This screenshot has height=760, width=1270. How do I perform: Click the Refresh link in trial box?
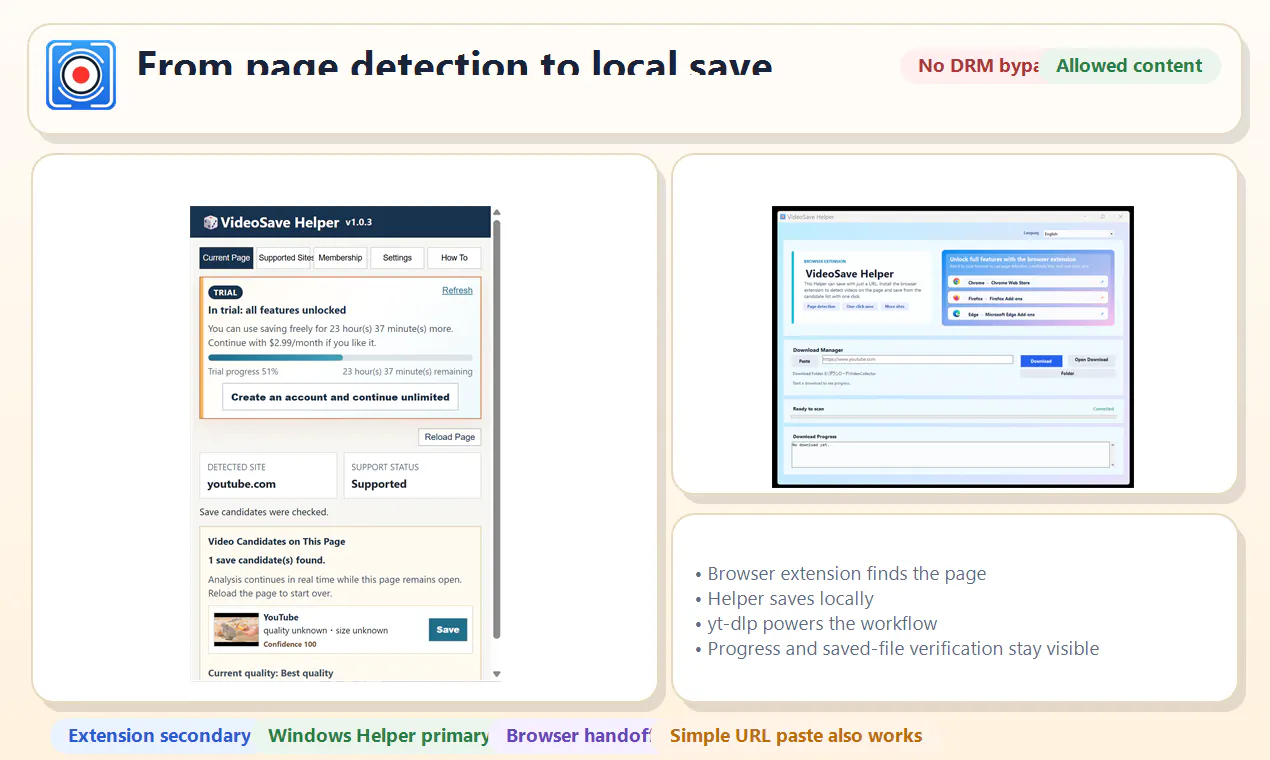(457, 291)
